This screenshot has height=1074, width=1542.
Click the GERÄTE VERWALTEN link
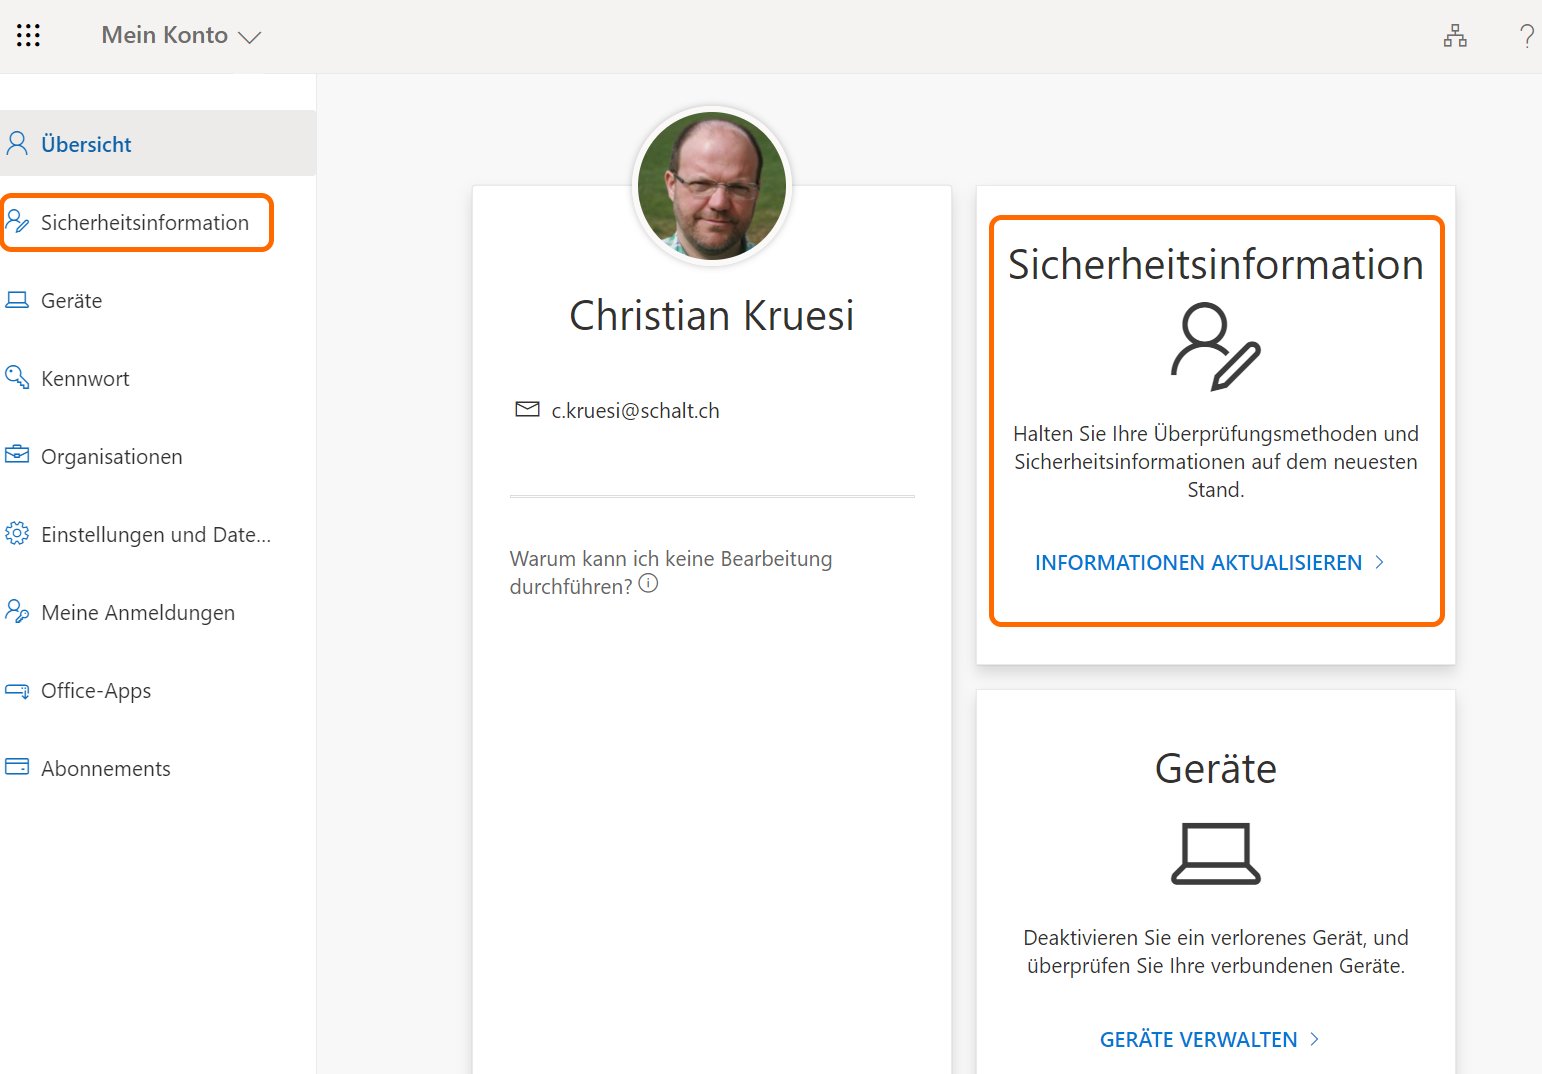point(1198,1039)
